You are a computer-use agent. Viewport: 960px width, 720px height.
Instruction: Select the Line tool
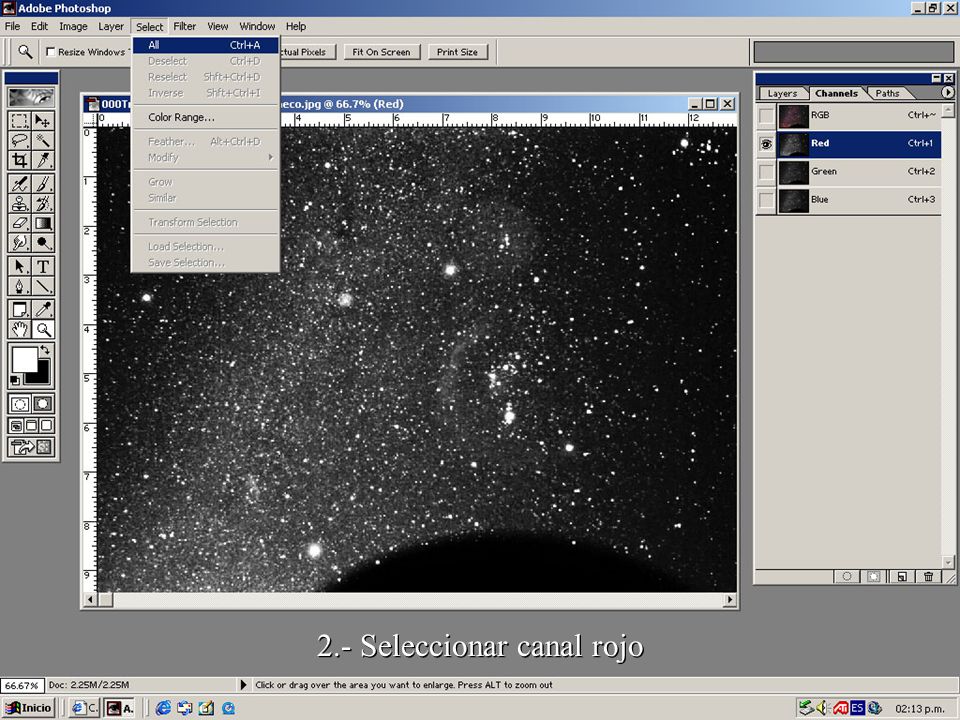[x=43, y=286]
